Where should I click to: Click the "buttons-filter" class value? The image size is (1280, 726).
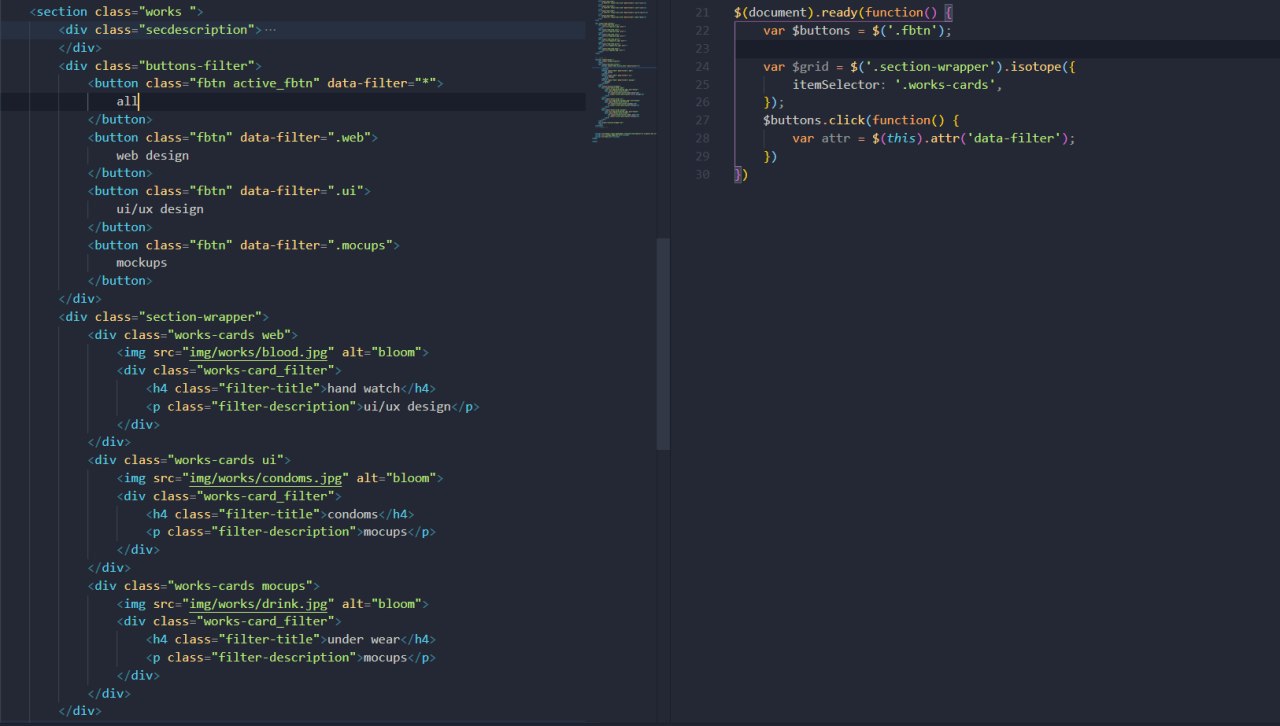200,66
